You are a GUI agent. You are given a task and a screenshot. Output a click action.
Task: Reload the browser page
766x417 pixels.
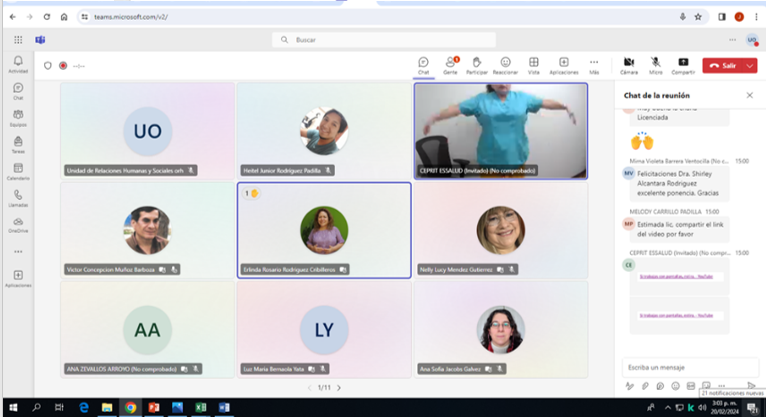[46, 17]
